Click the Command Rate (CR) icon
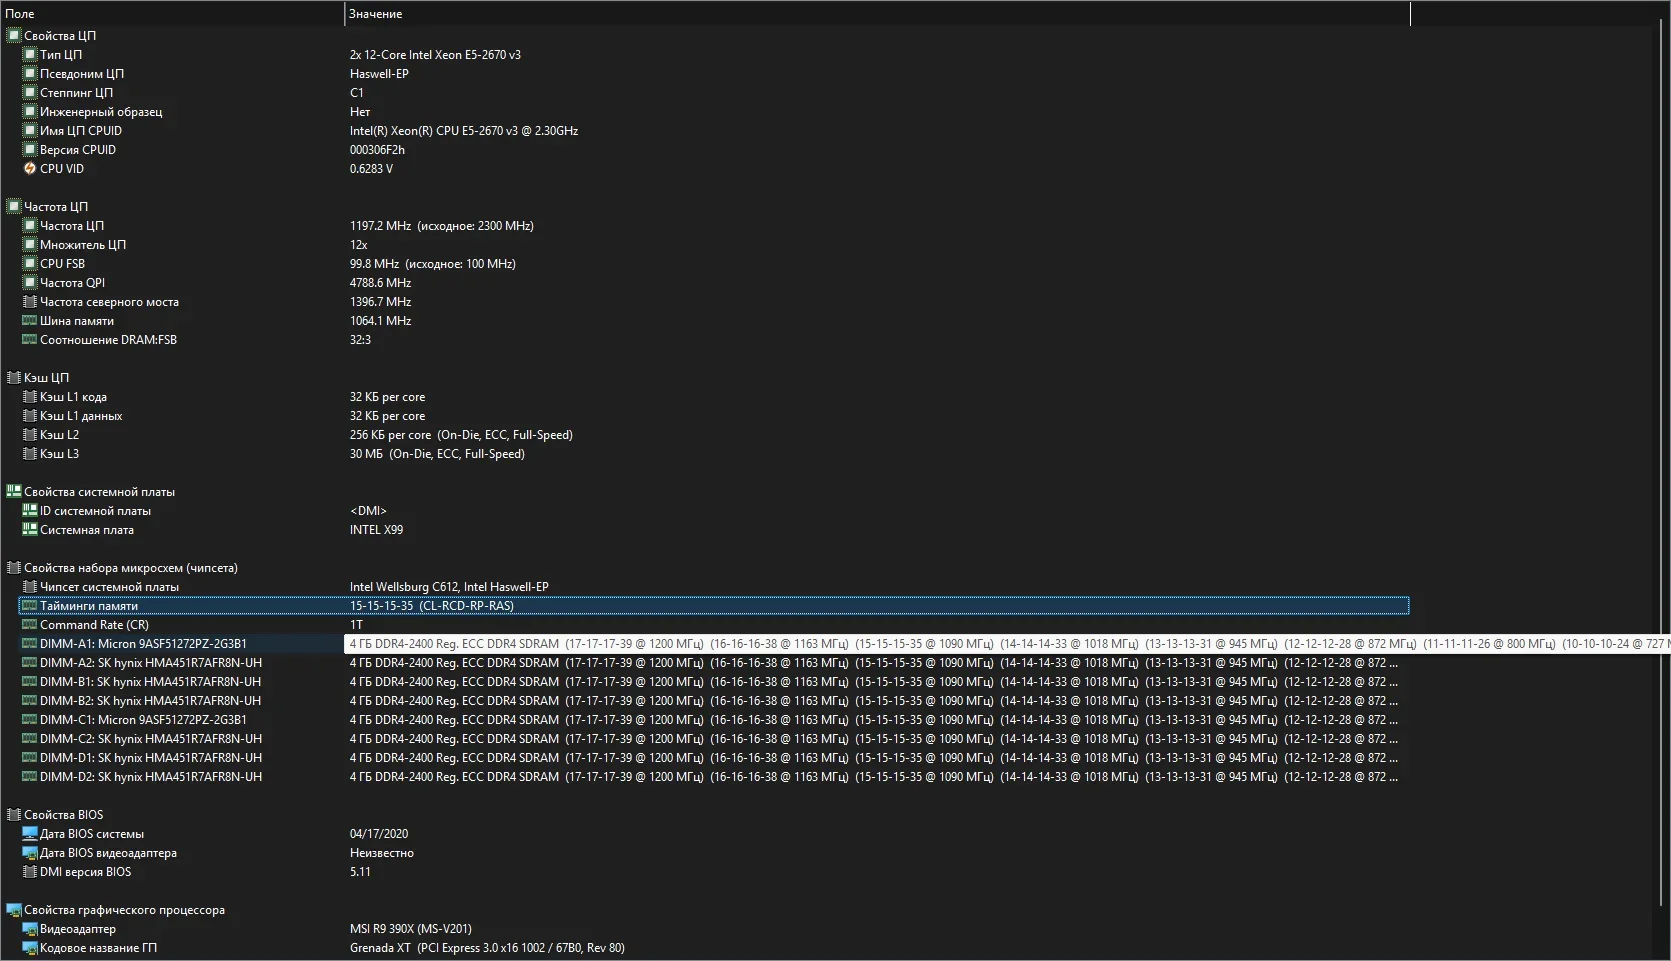 tap(30, 625)
